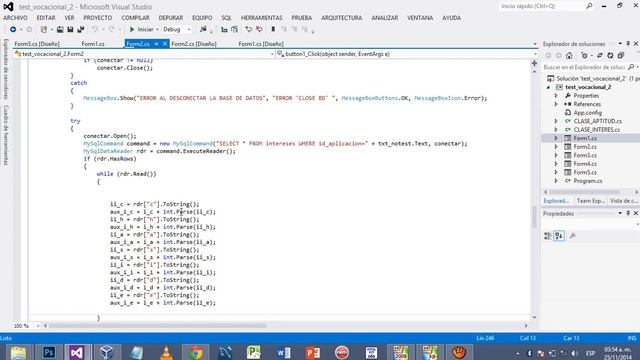
Task: Switch to the Form1.cs [Diseño] tab
Action: pyautogui.click(x=261, y=44)
